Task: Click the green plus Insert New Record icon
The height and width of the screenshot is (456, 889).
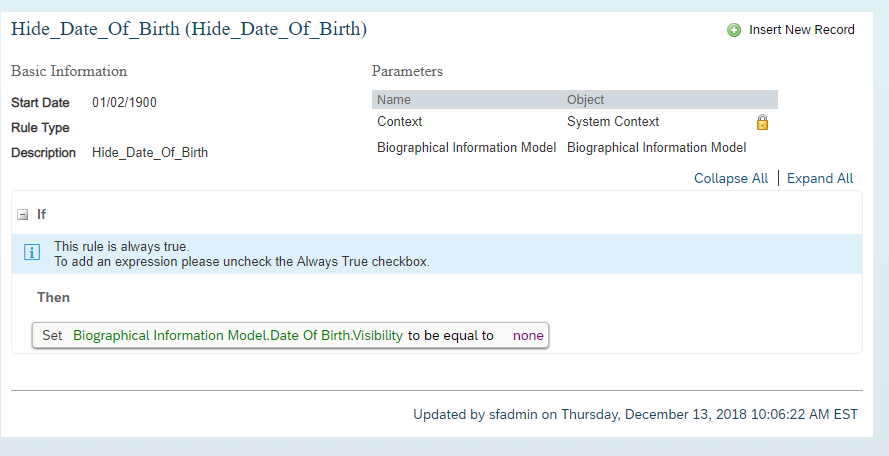Action: point(734,30)
